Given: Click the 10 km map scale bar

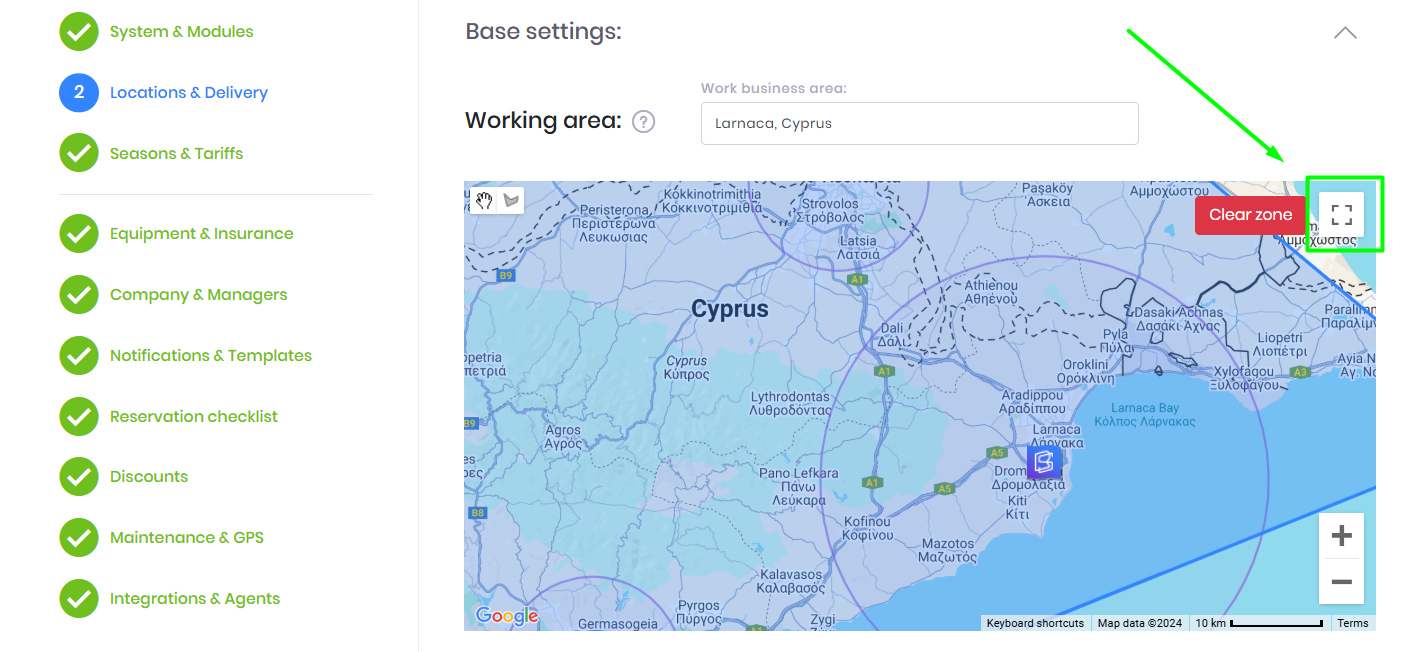Looking at the screenshot, I should click(x=1258, y=623).
